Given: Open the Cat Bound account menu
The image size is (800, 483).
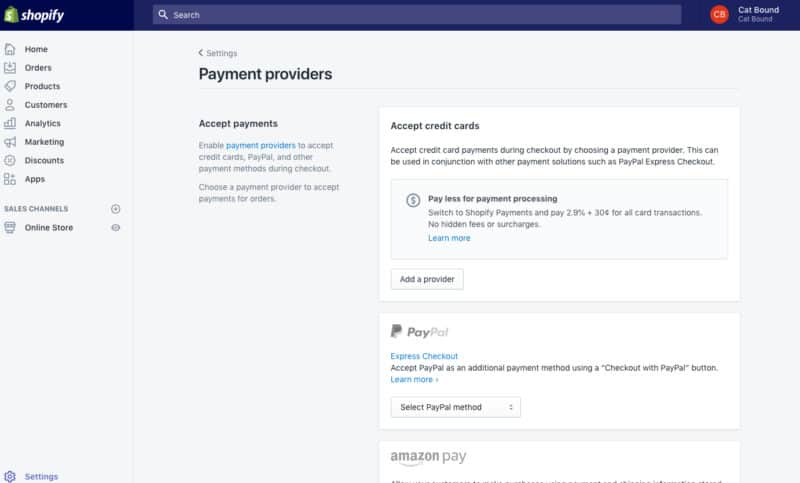Looking at the screenshot, I should [746, 14].
